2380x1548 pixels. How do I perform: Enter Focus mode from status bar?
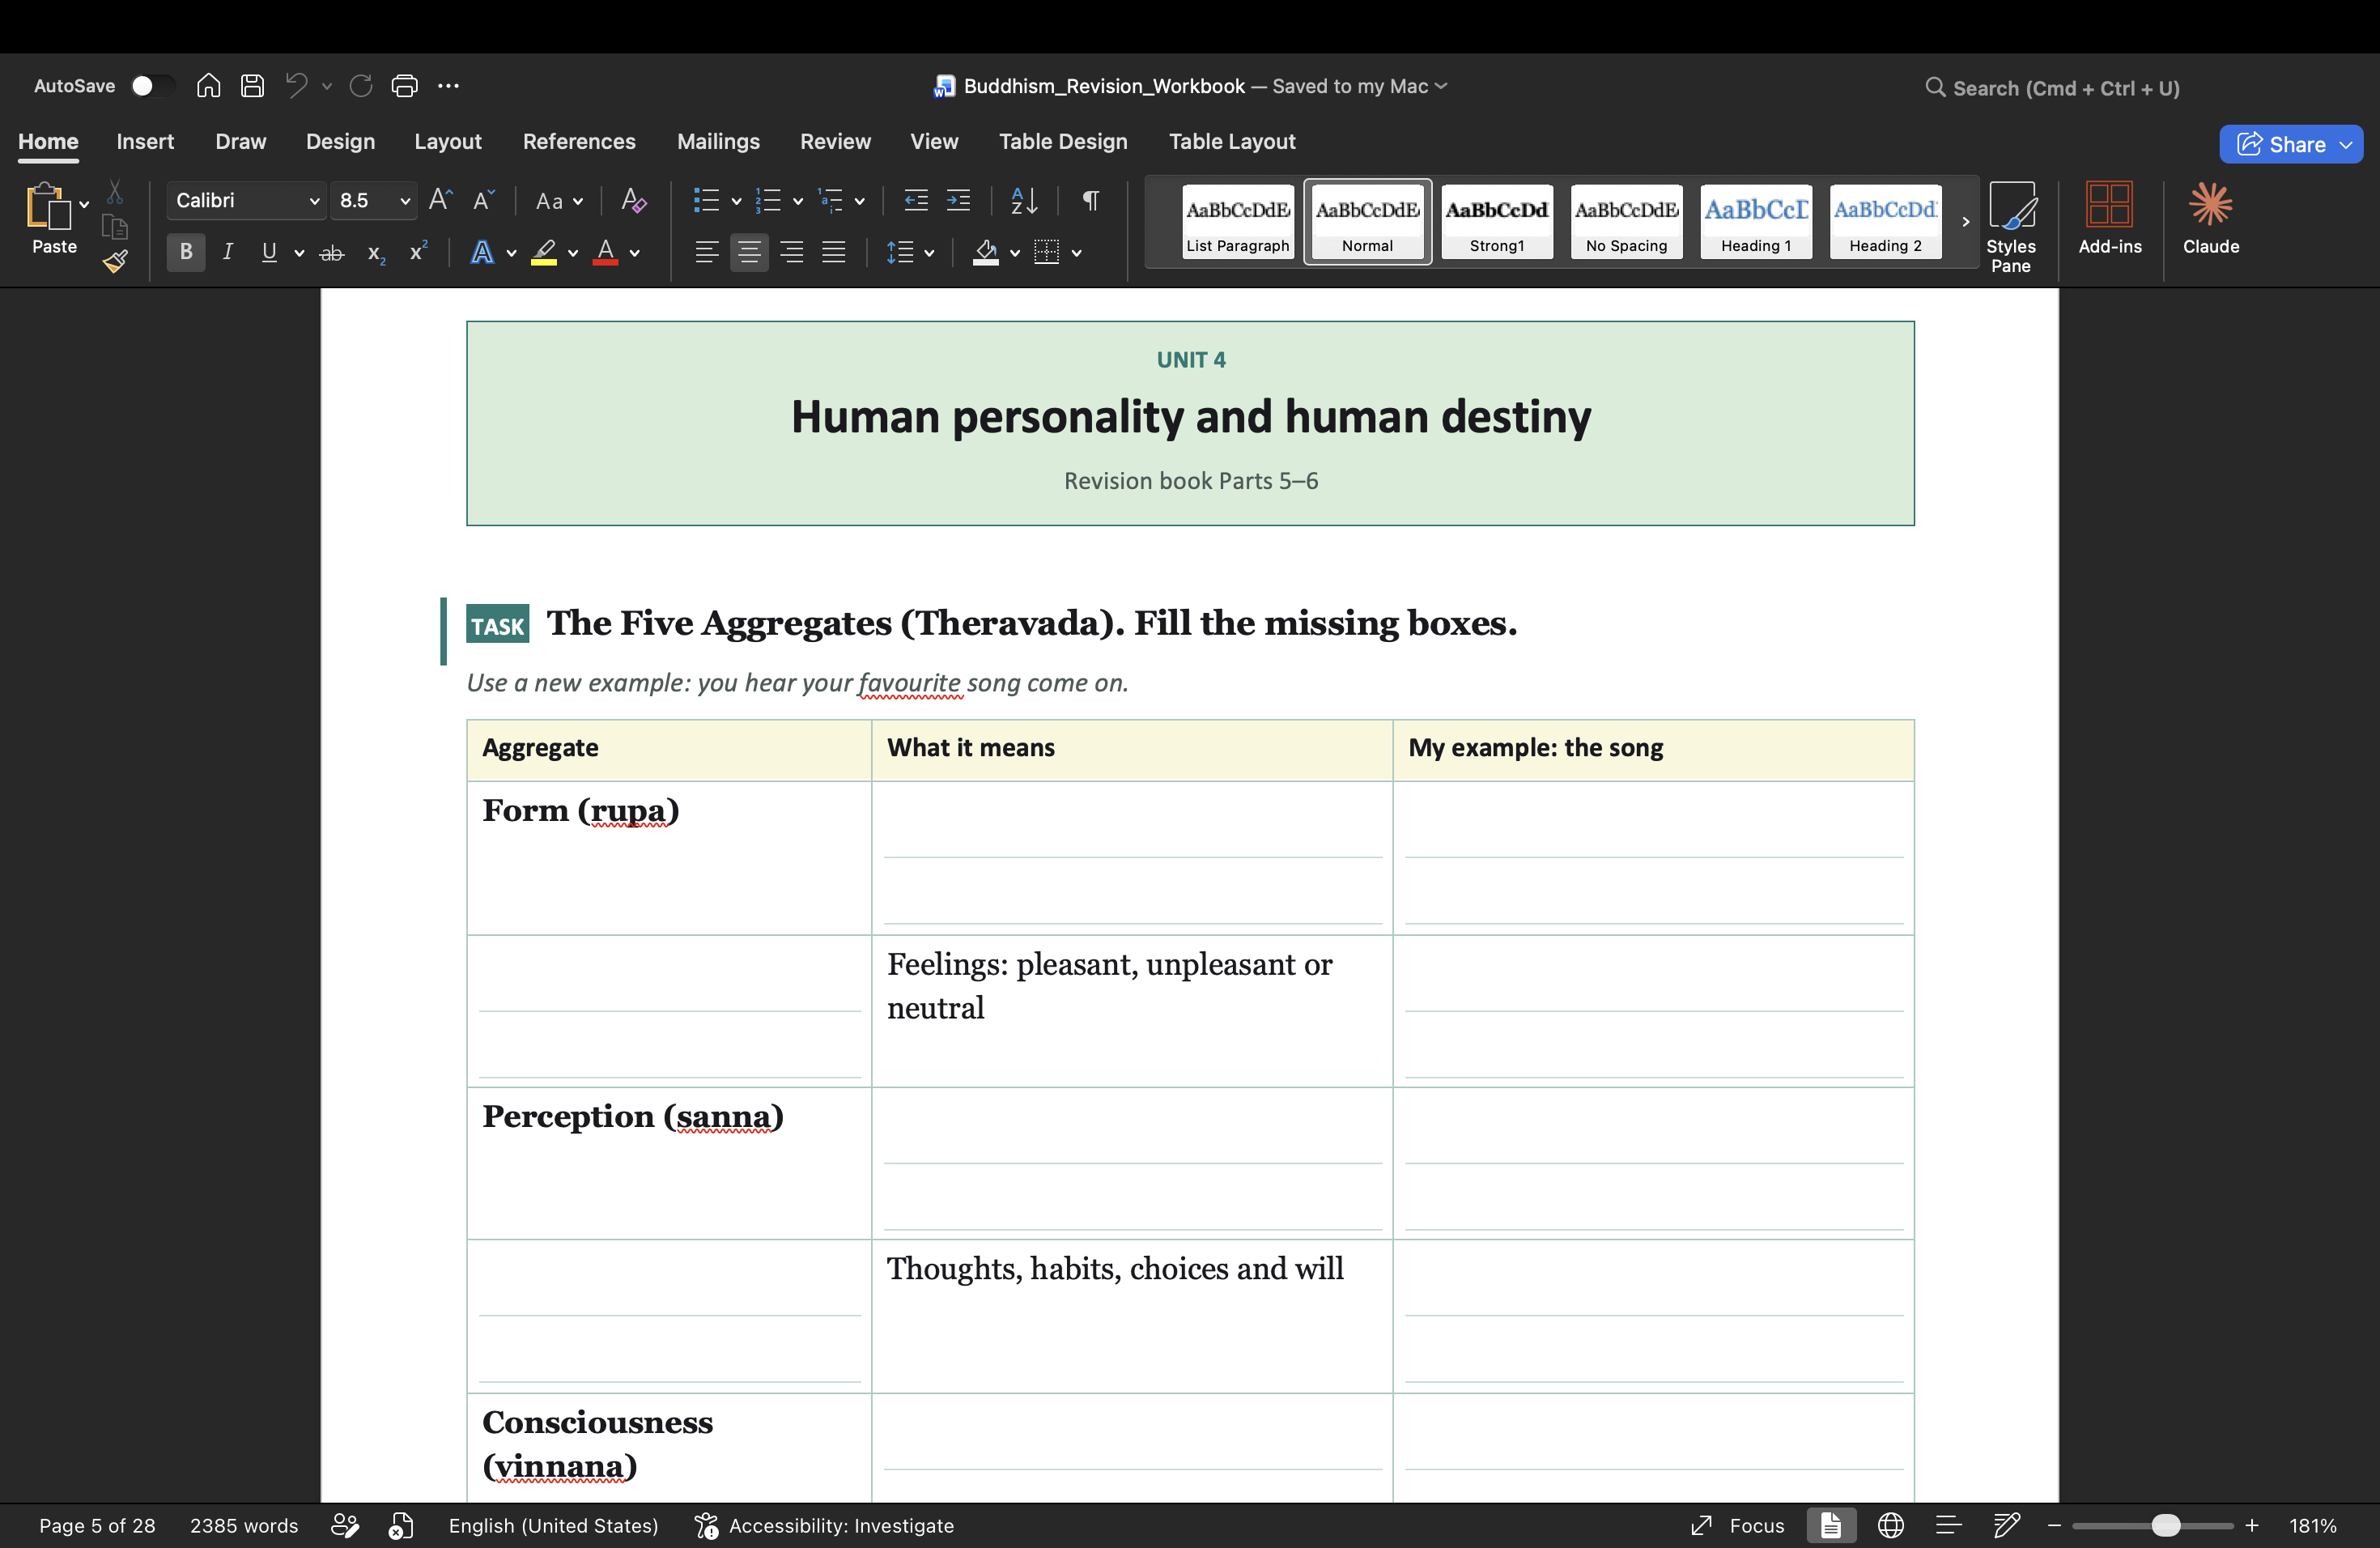pos(1738,1525)
